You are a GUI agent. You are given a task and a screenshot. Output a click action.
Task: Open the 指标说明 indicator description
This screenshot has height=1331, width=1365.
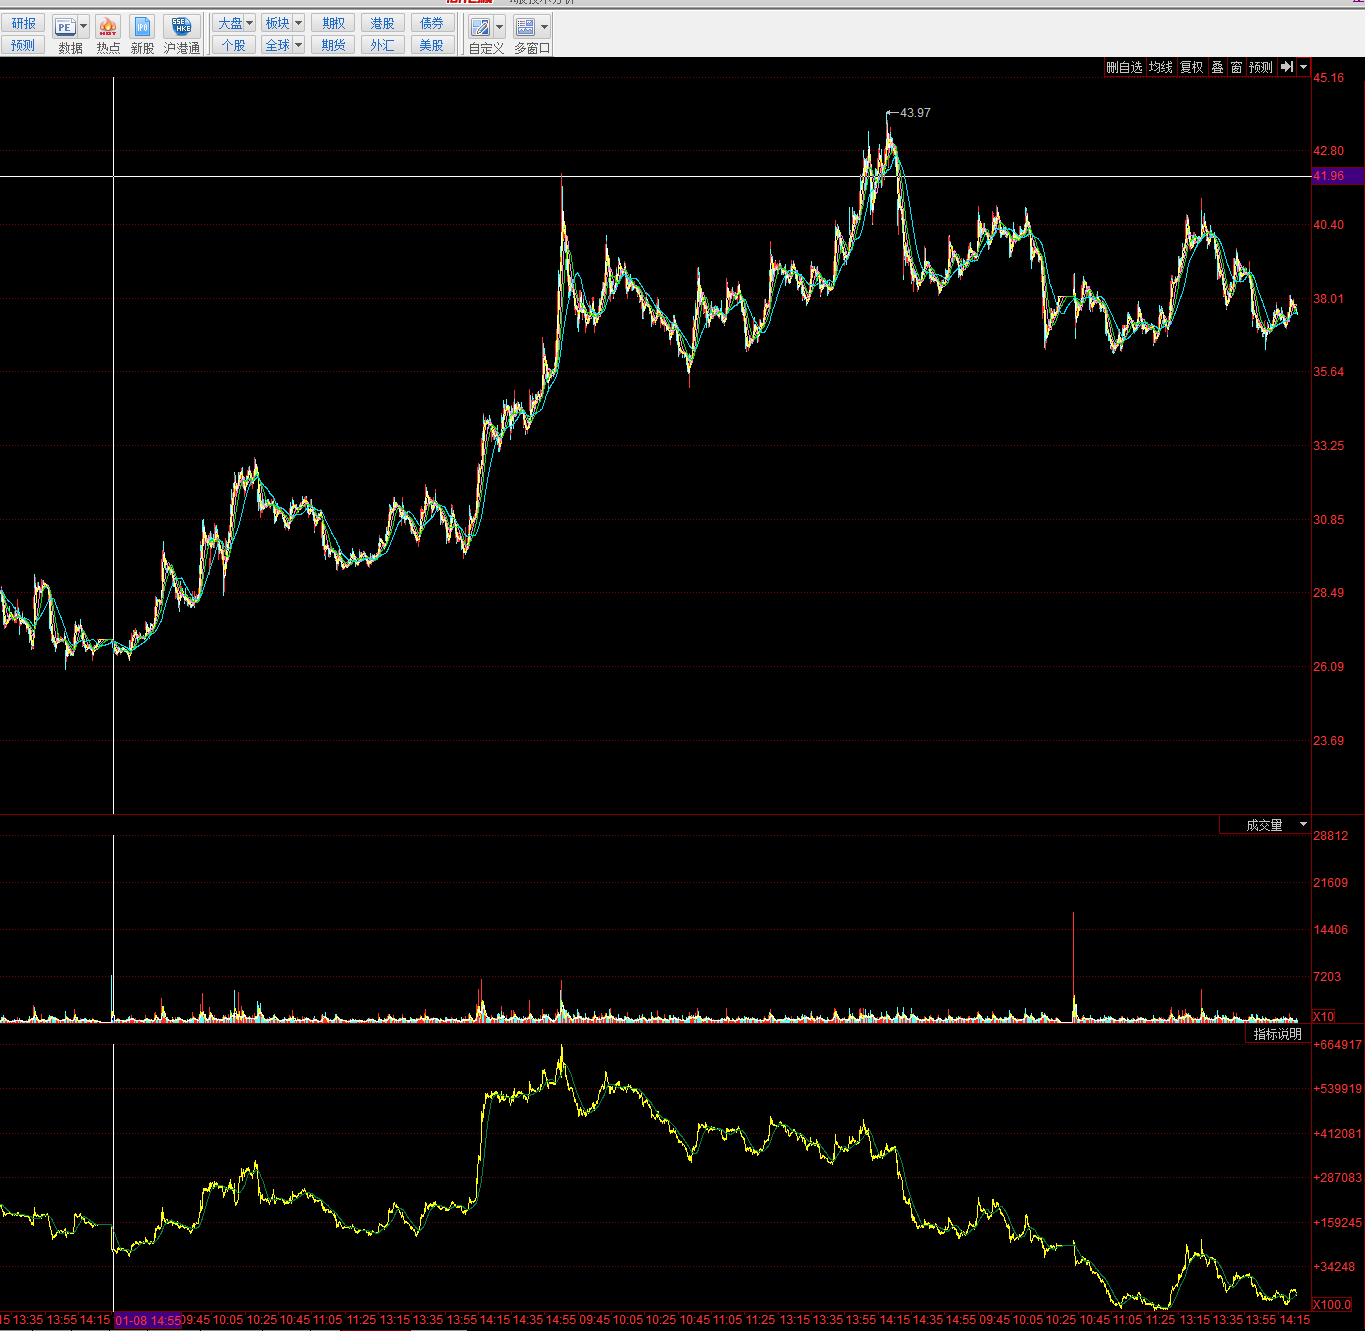point(1278,1034)
